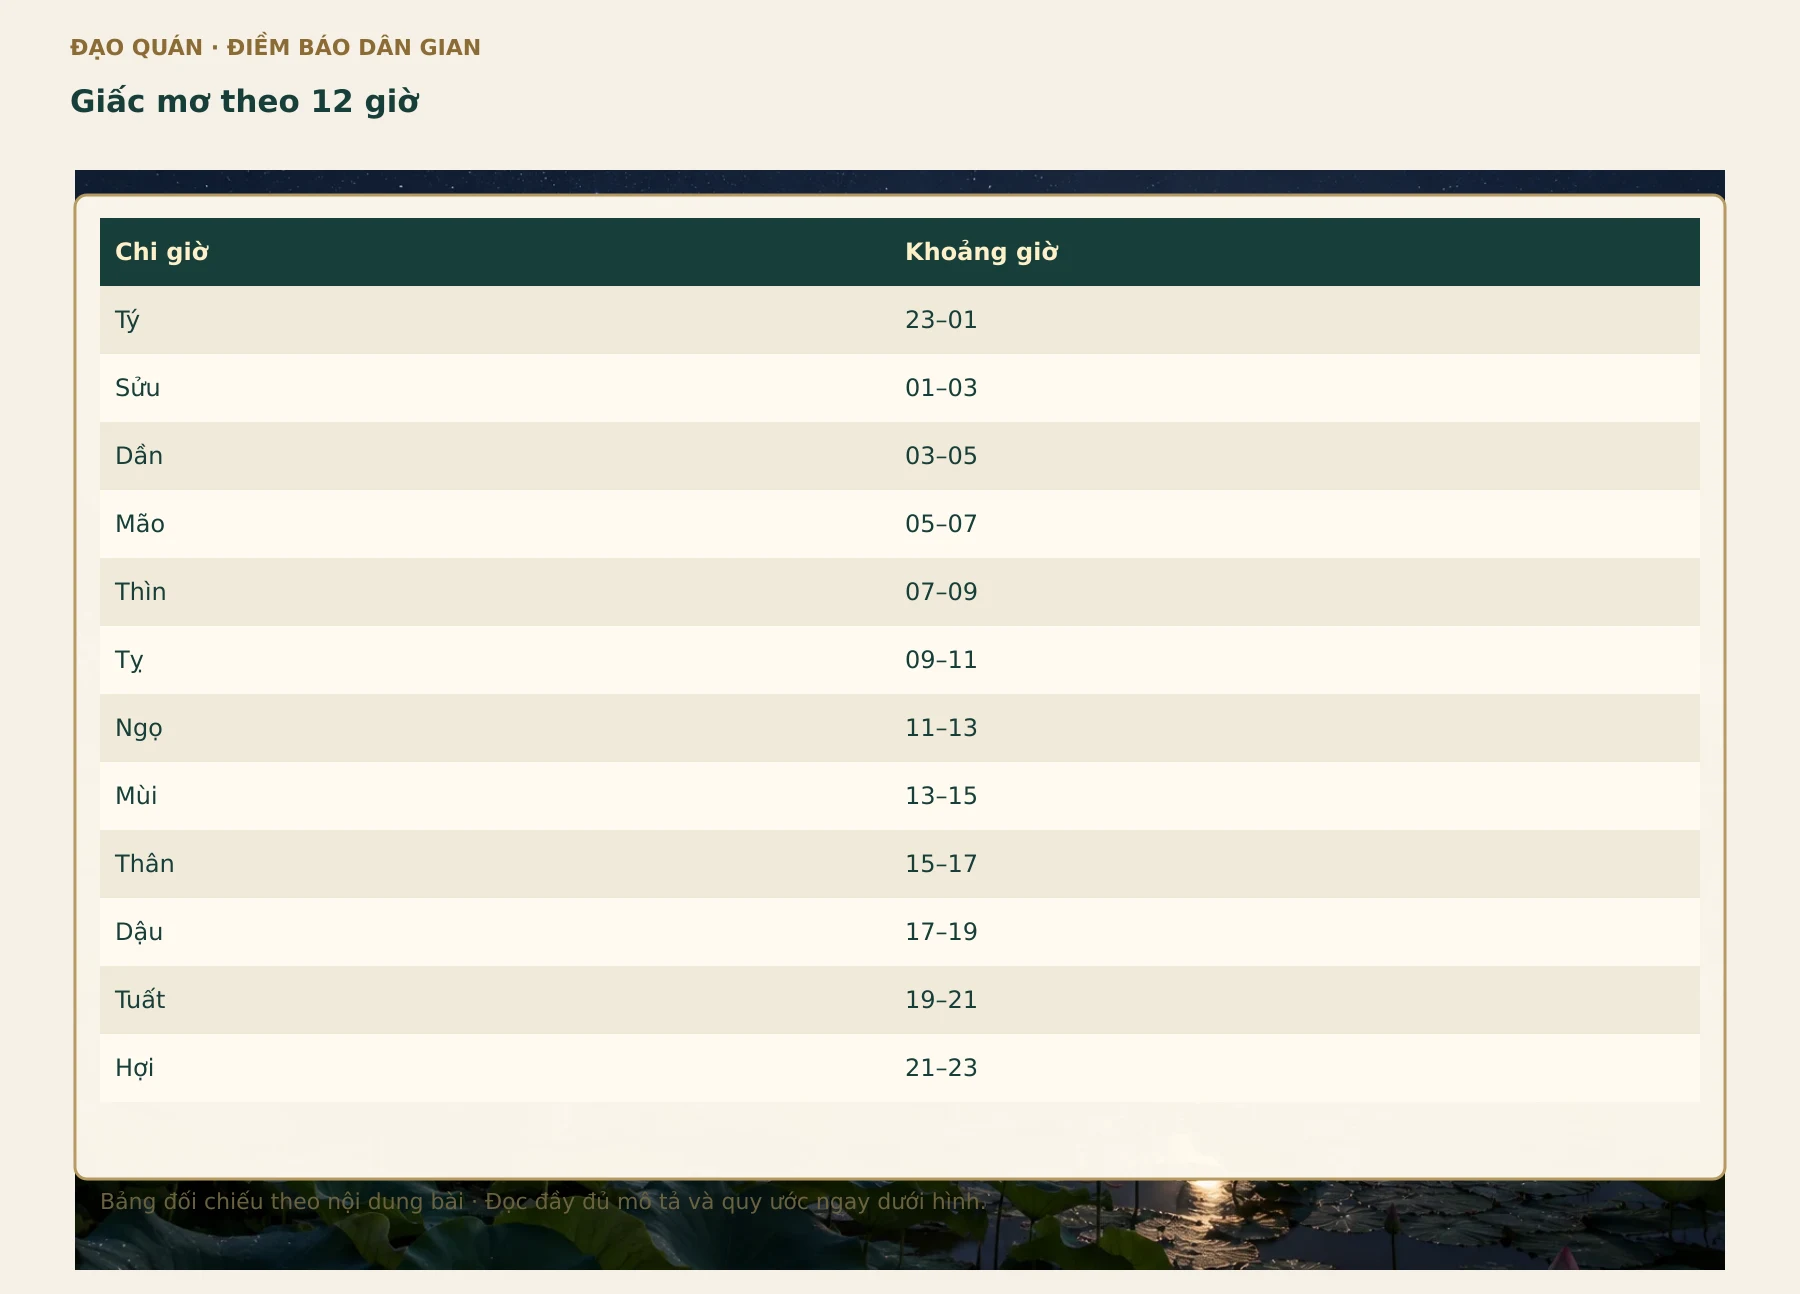Select the 'Tuất' row cell
Screen dimensions: 1800x1294
(495, 1000)
